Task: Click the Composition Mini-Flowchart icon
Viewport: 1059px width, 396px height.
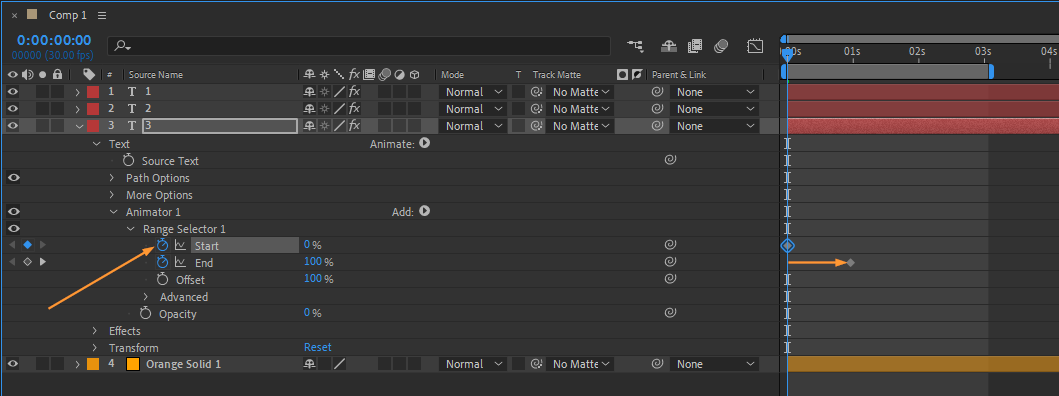Action: pos(635,46)
